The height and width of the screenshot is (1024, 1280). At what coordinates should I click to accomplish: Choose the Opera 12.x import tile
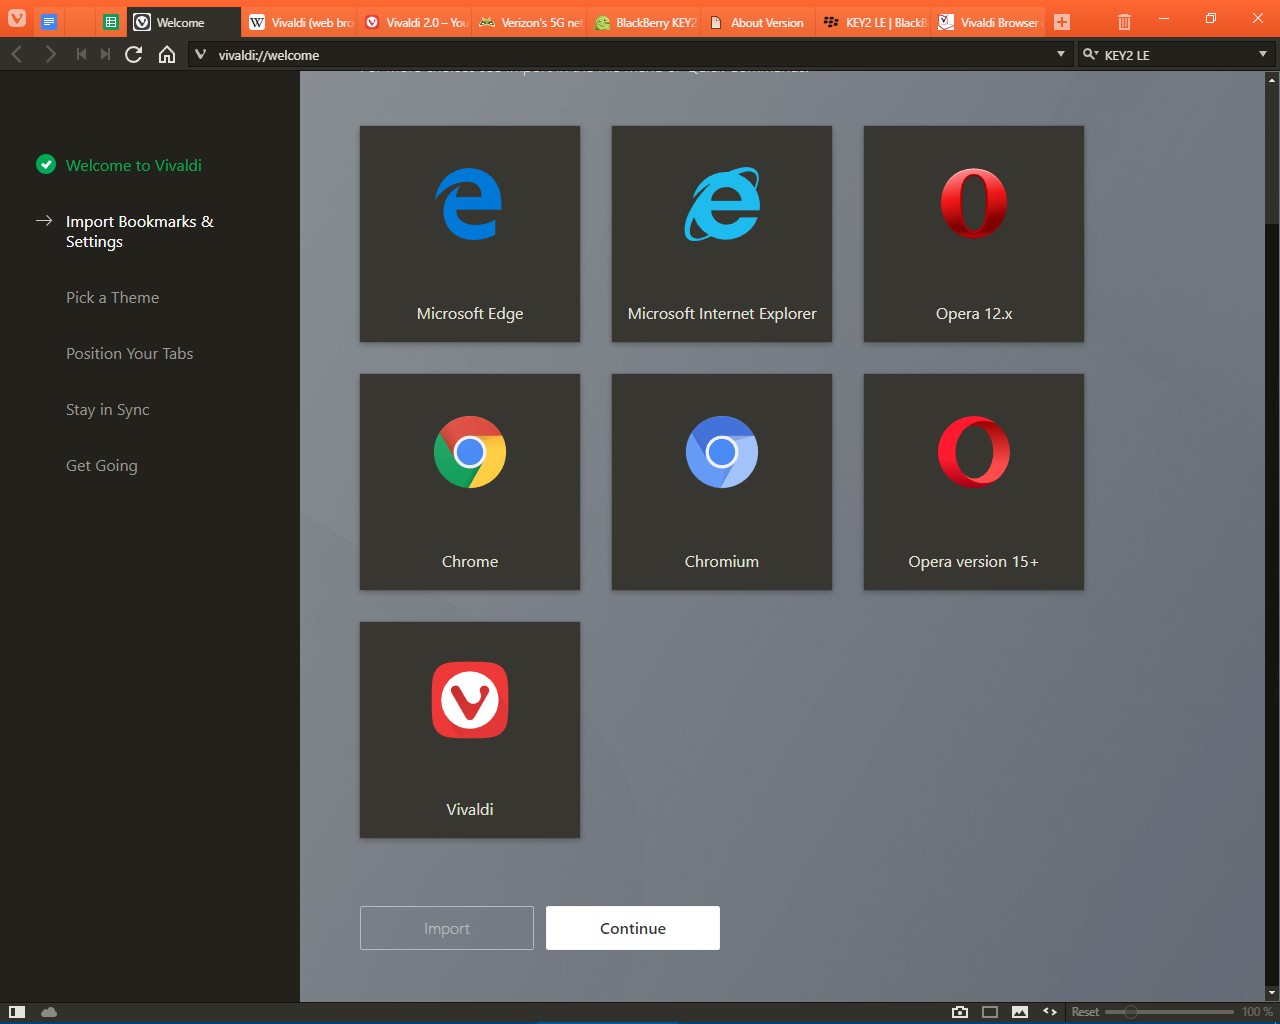(974, 234)
